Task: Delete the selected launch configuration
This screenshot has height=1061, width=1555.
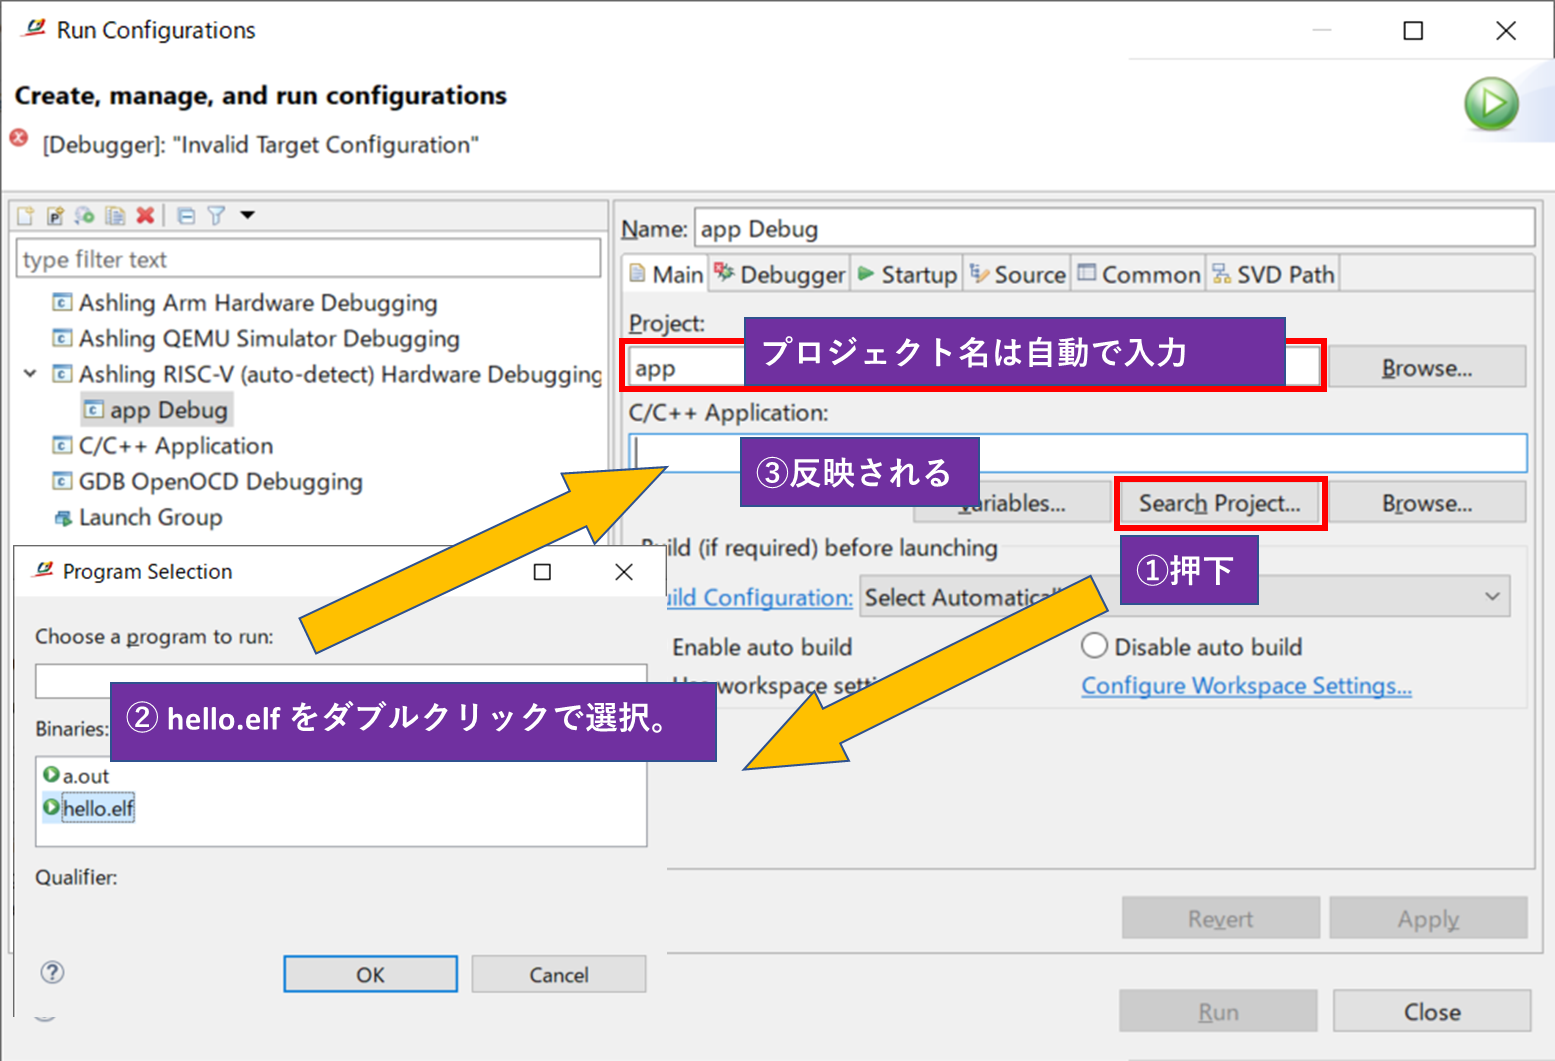Action: coord(145,215)
